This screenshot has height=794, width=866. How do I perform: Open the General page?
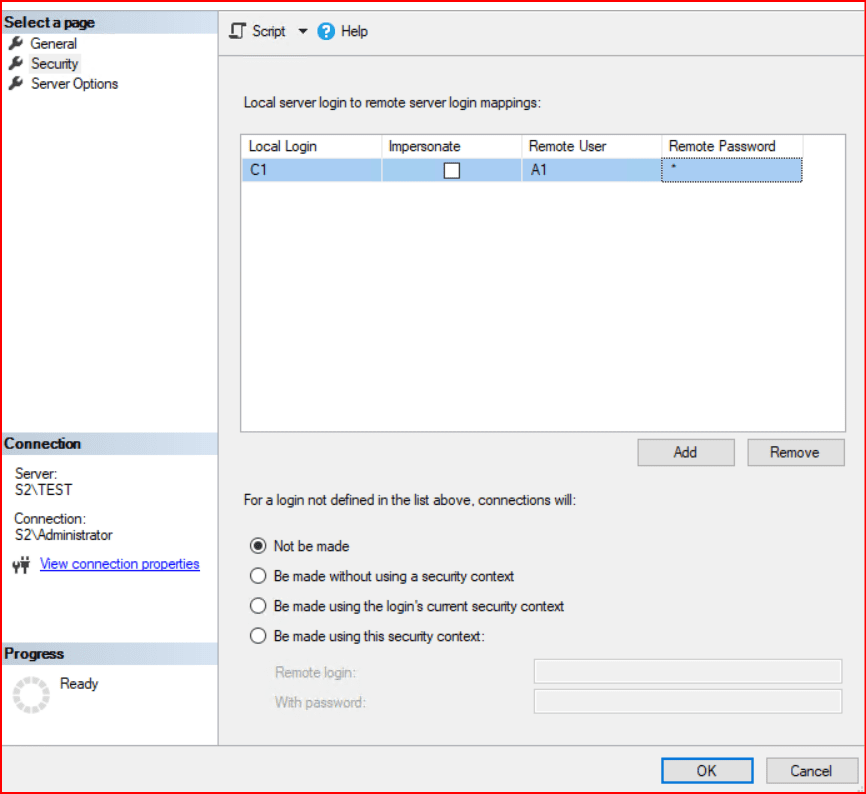coord(53,44)
